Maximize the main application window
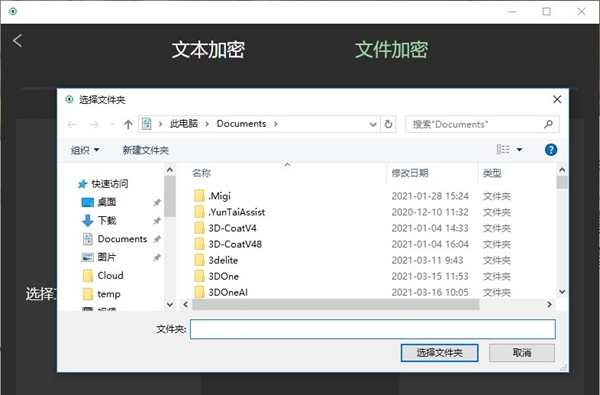The width and height of the screenshot is (600, 395). click(x=546, y=11)
